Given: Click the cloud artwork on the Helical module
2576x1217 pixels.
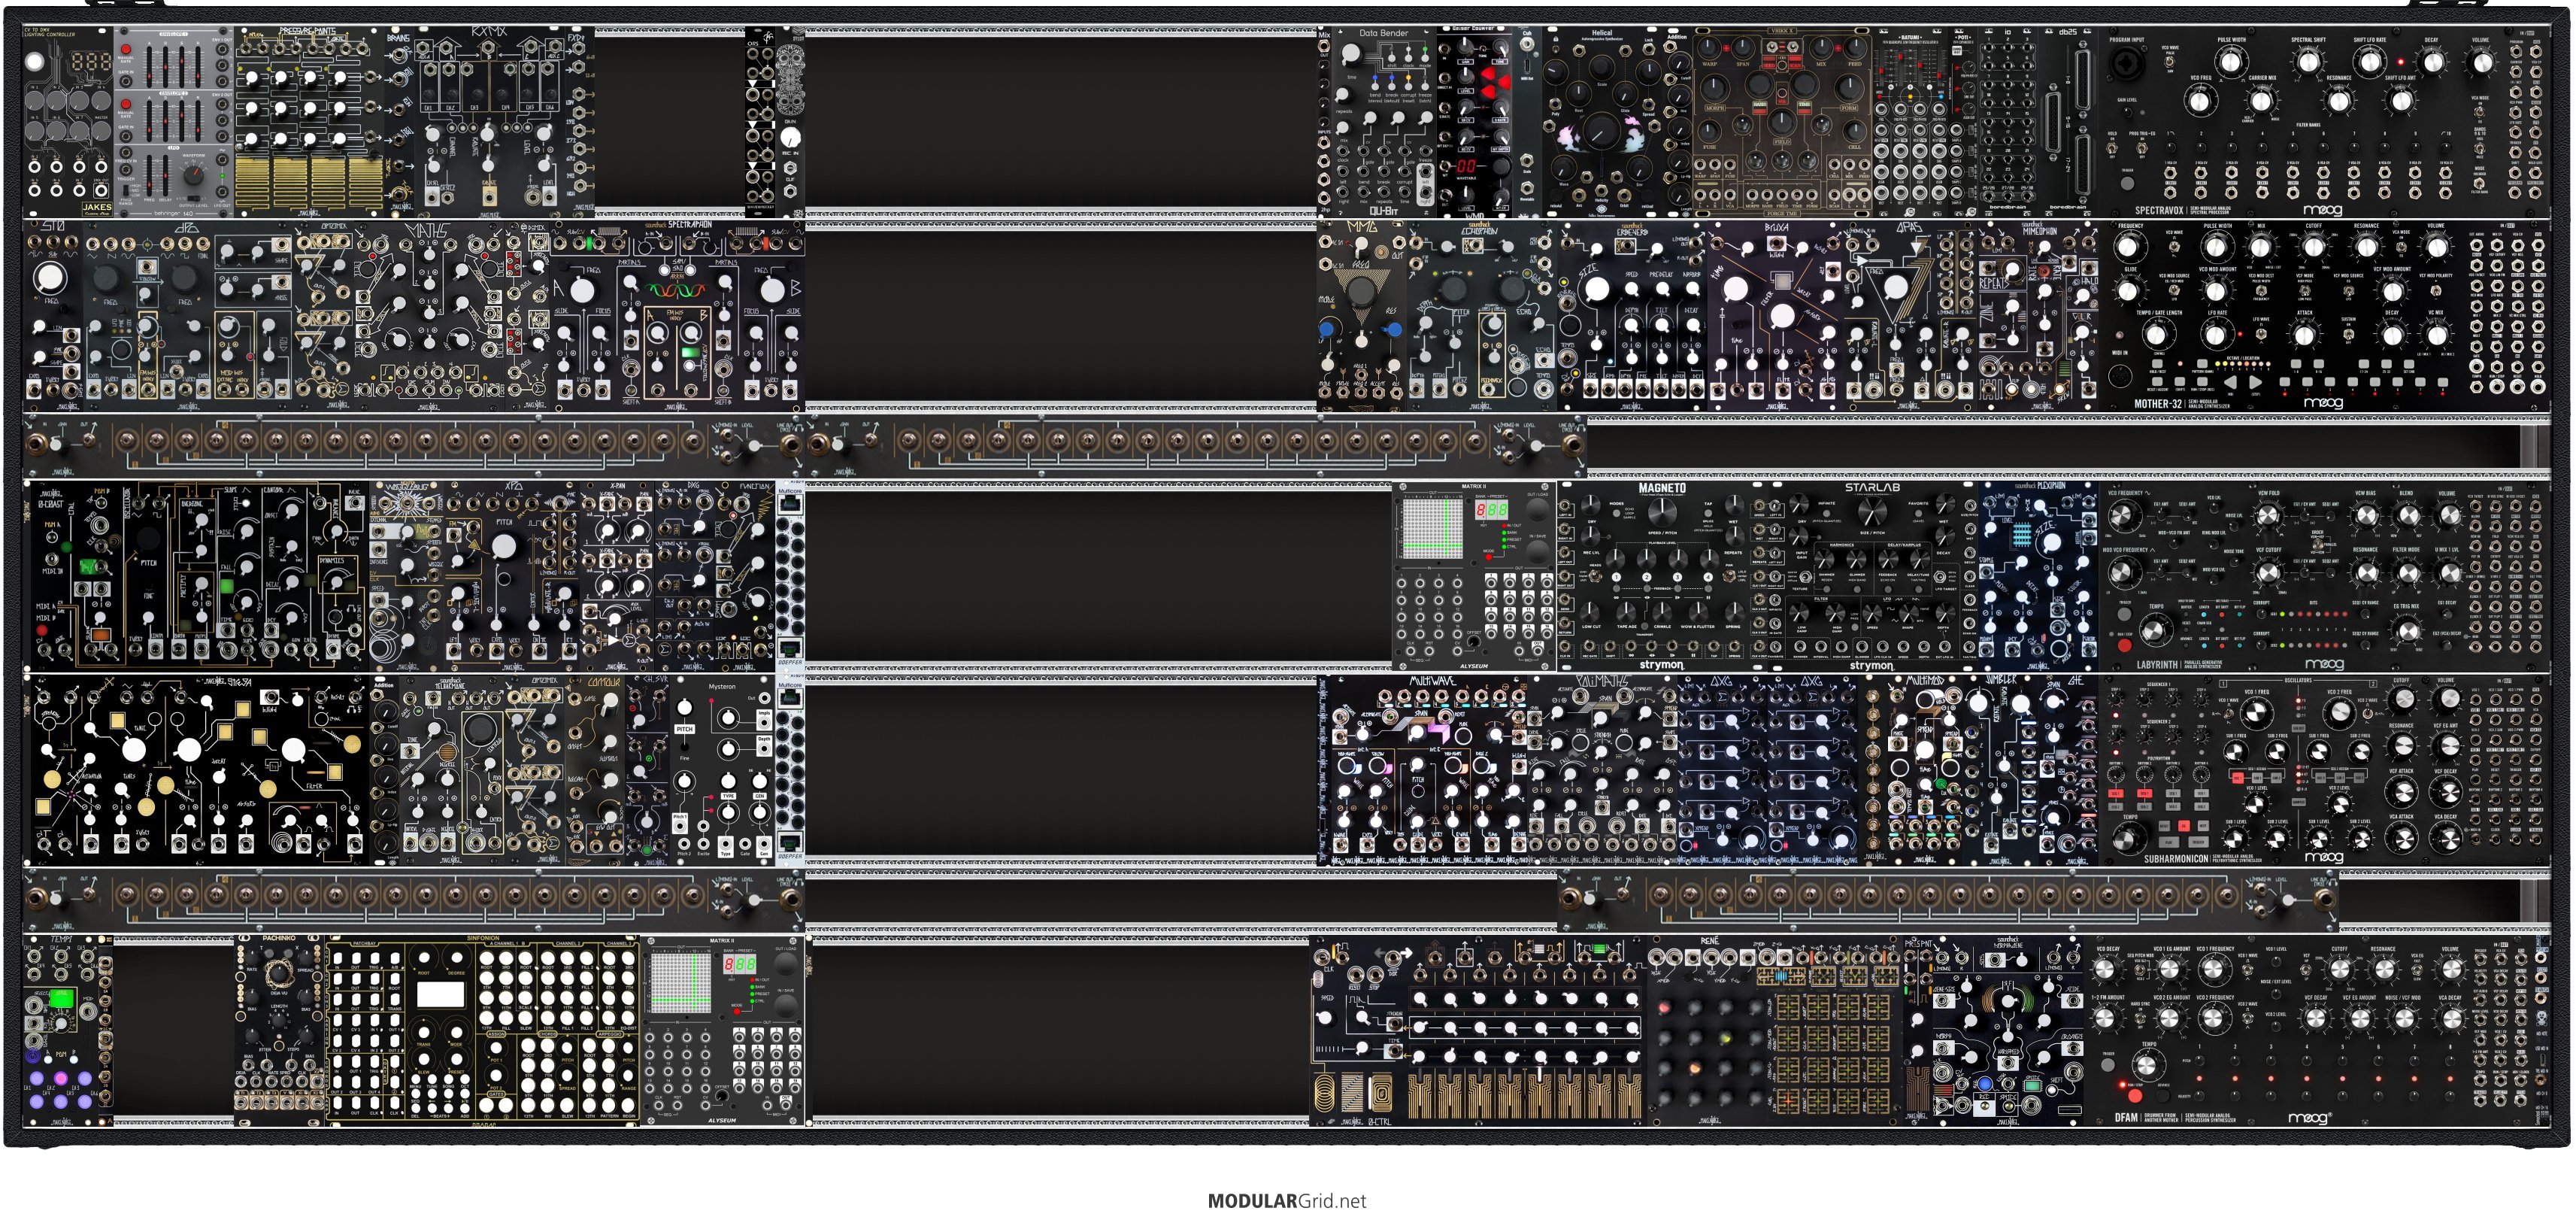Looking at the screenshot, I should point(1602,135).
